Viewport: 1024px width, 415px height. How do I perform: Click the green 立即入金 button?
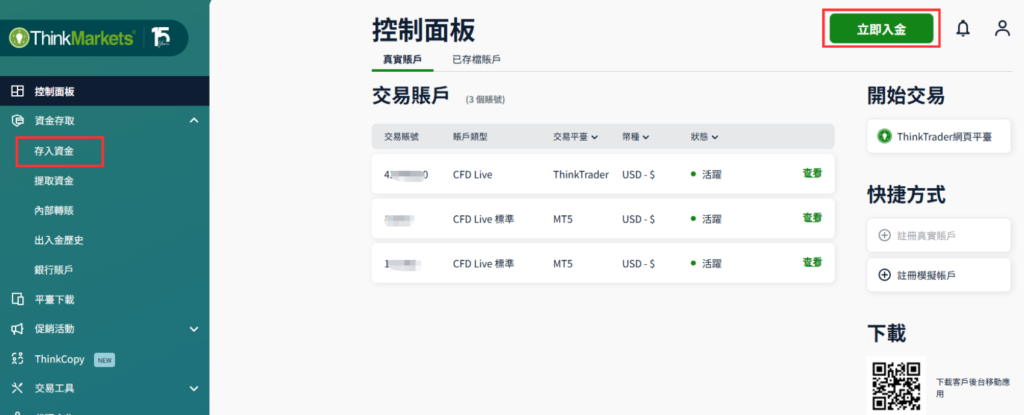coord(881,29)
